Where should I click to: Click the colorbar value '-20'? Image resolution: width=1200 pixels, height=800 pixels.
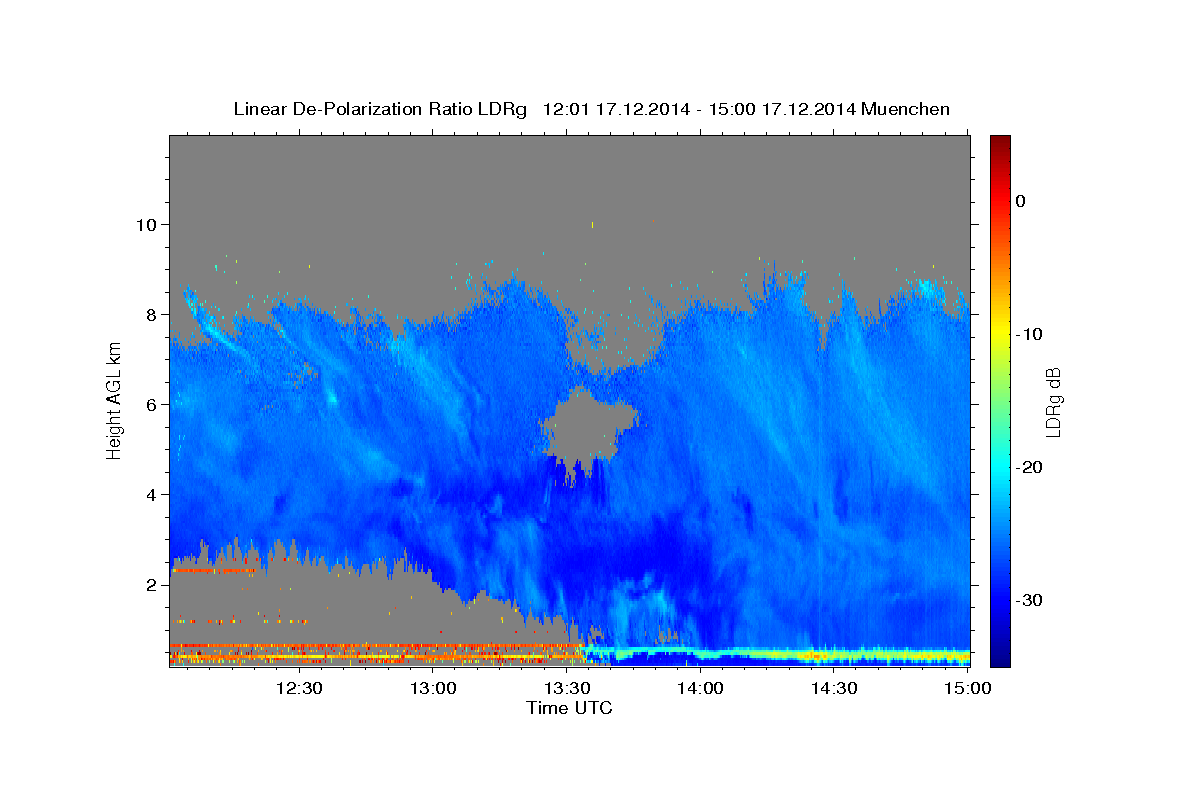[1030, 467]
